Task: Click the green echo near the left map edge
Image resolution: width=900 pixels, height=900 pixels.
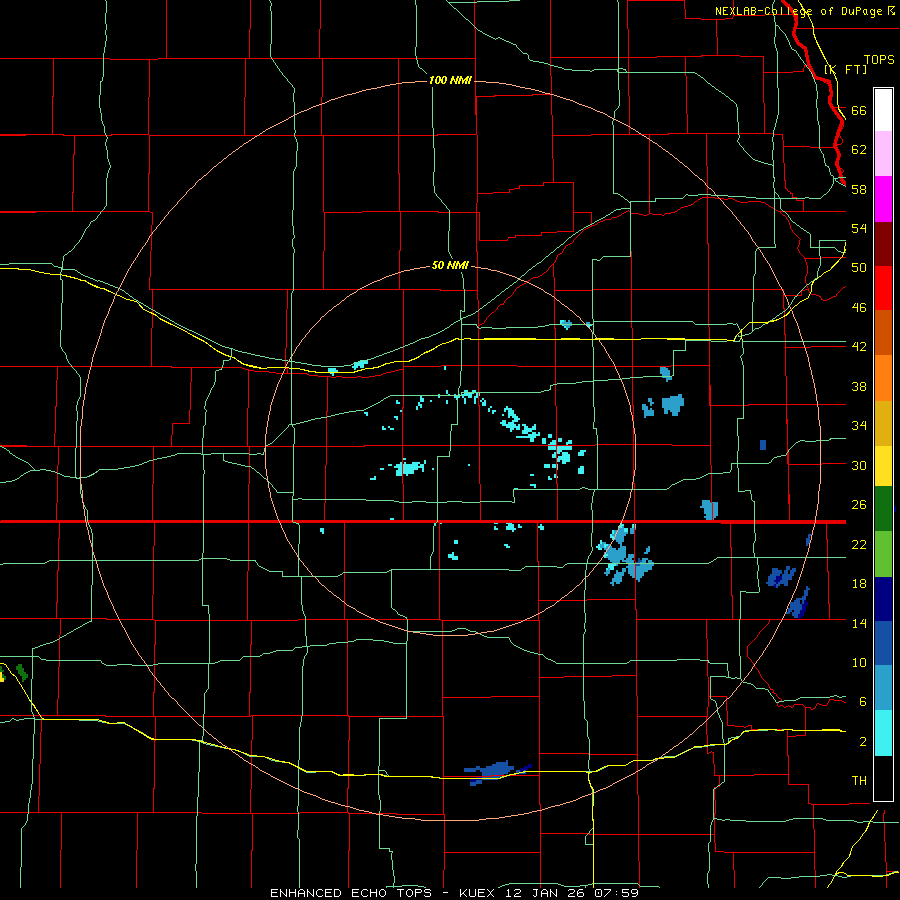Action: [x=22, y=672]
